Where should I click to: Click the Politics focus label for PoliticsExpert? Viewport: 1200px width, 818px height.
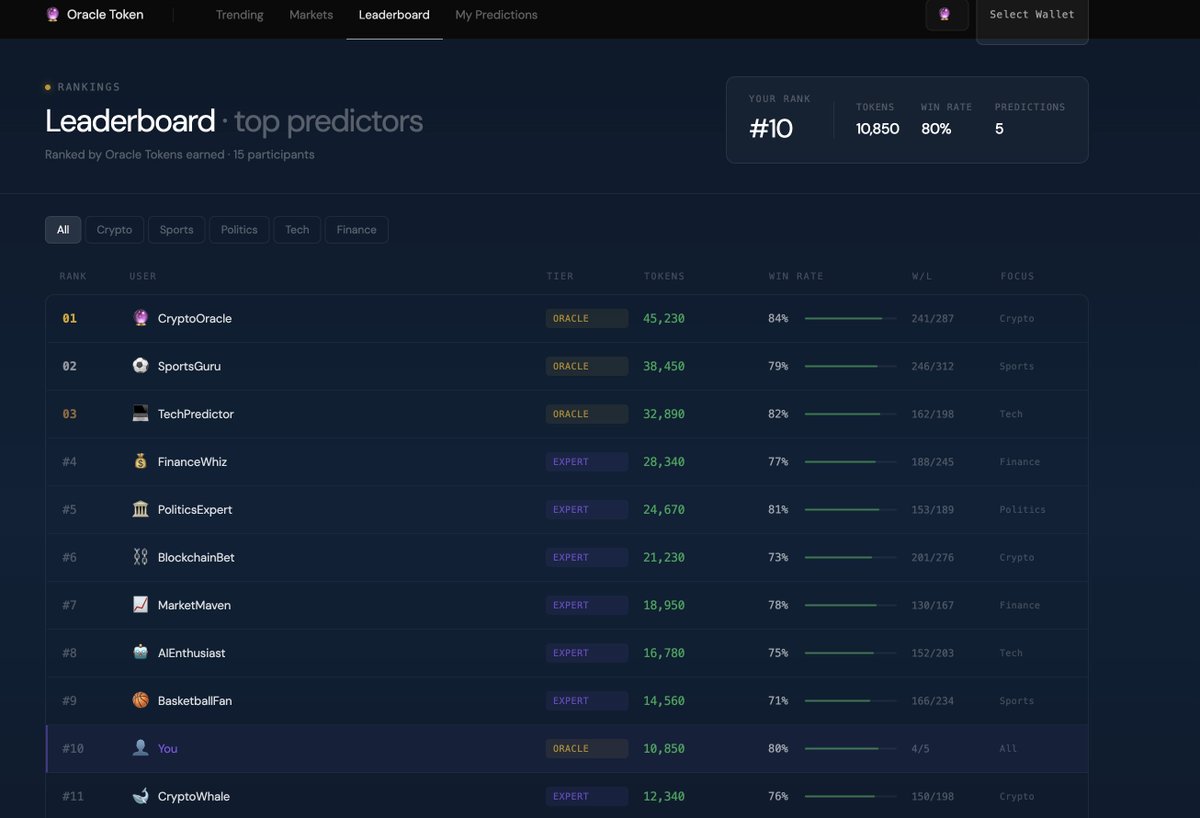(x=1022, y=510)
